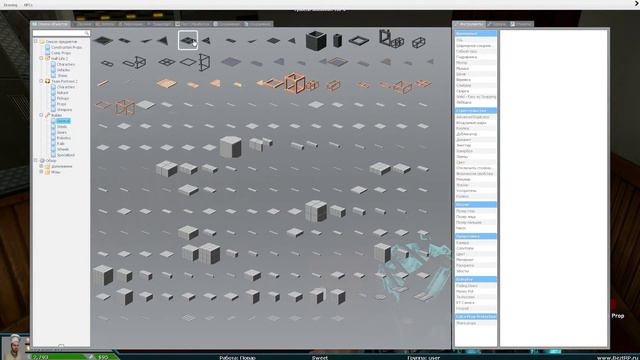640x360 pixels.
Task: Spawn the large gray cube at the far left of the grid
Action: click(x=103, y=275)
